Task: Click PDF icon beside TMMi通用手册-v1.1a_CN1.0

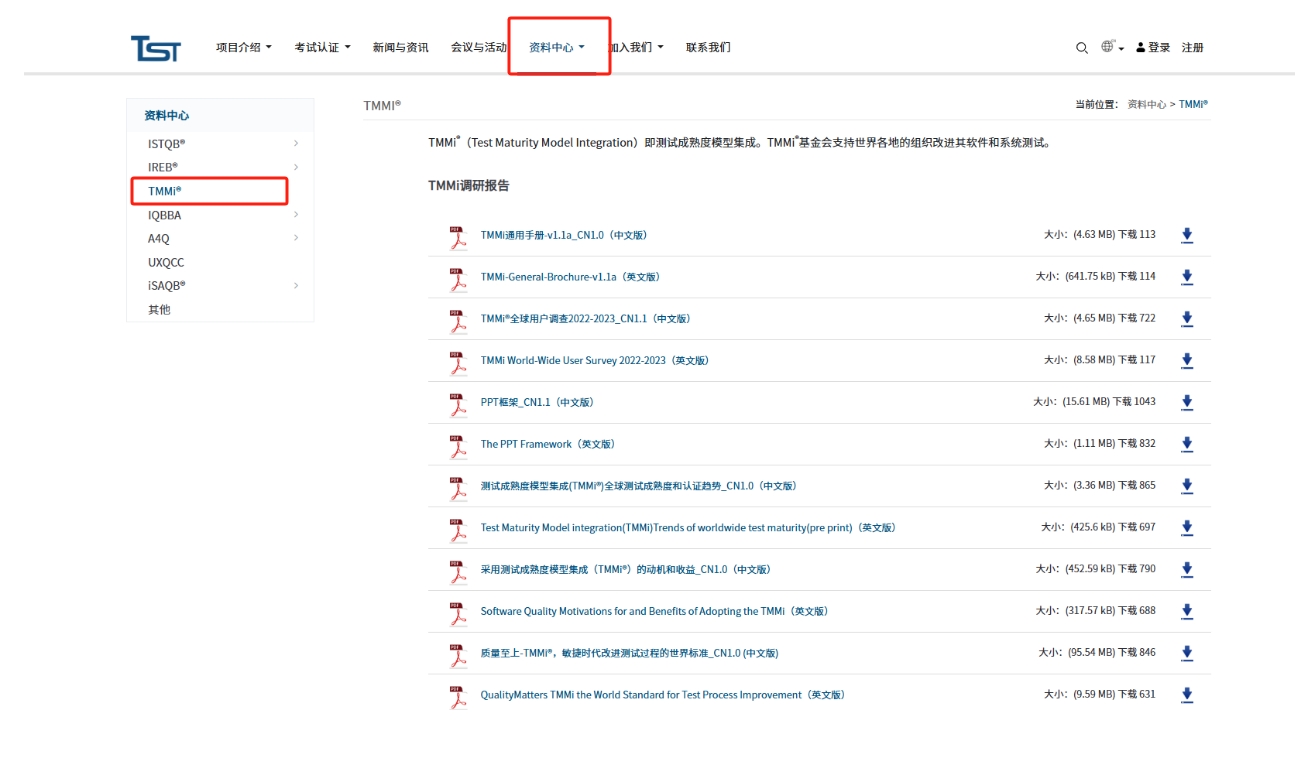Action: click(x=458, y=237)
